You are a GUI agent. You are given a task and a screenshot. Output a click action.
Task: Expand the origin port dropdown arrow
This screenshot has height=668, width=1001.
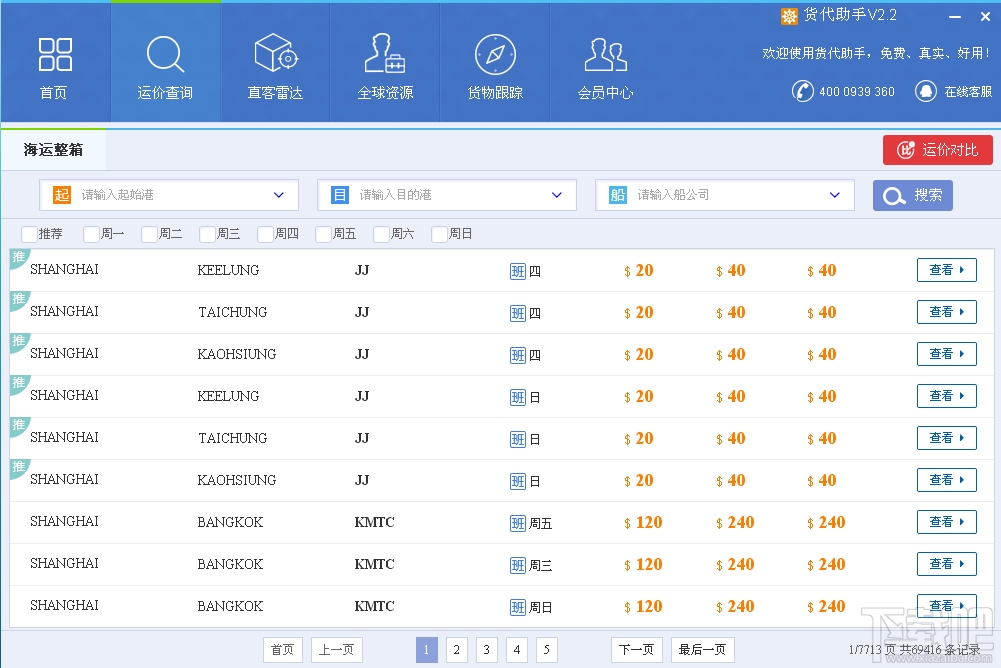coord(278,195)
